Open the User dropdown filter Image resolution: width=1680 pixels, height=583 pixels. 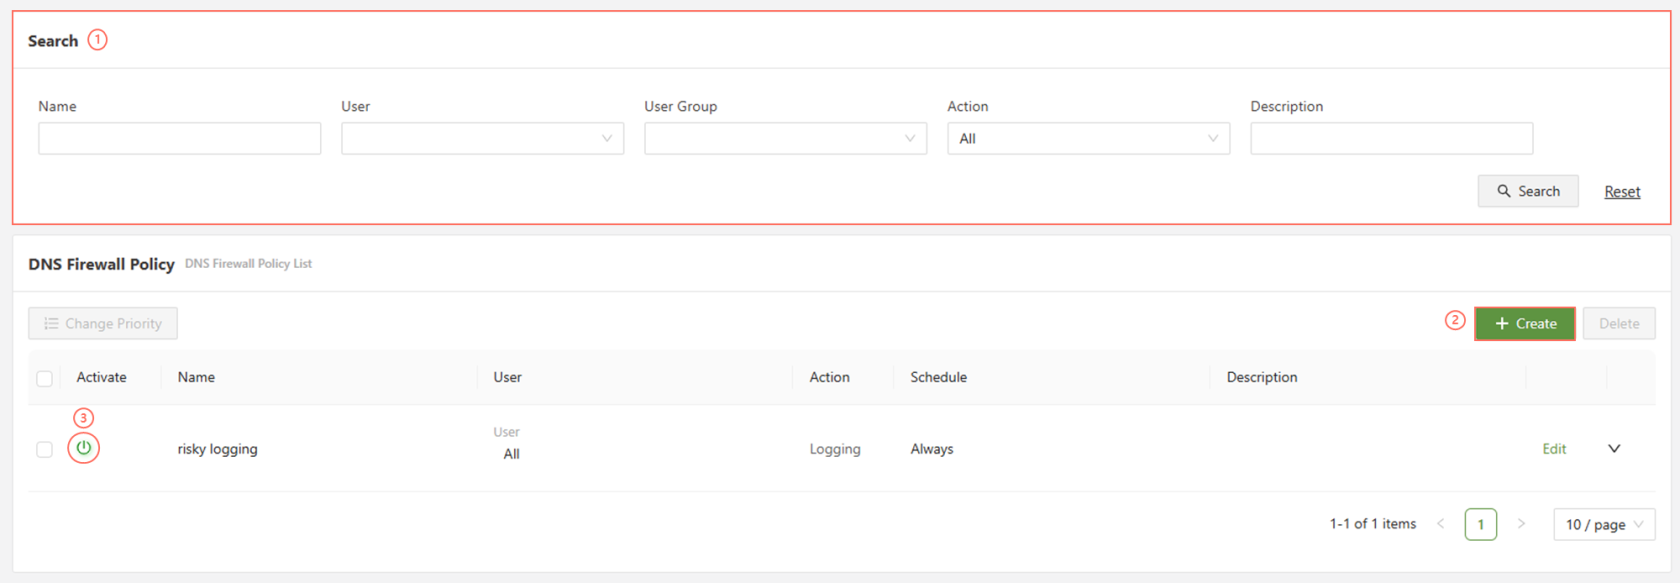click(x=482, y=139)
